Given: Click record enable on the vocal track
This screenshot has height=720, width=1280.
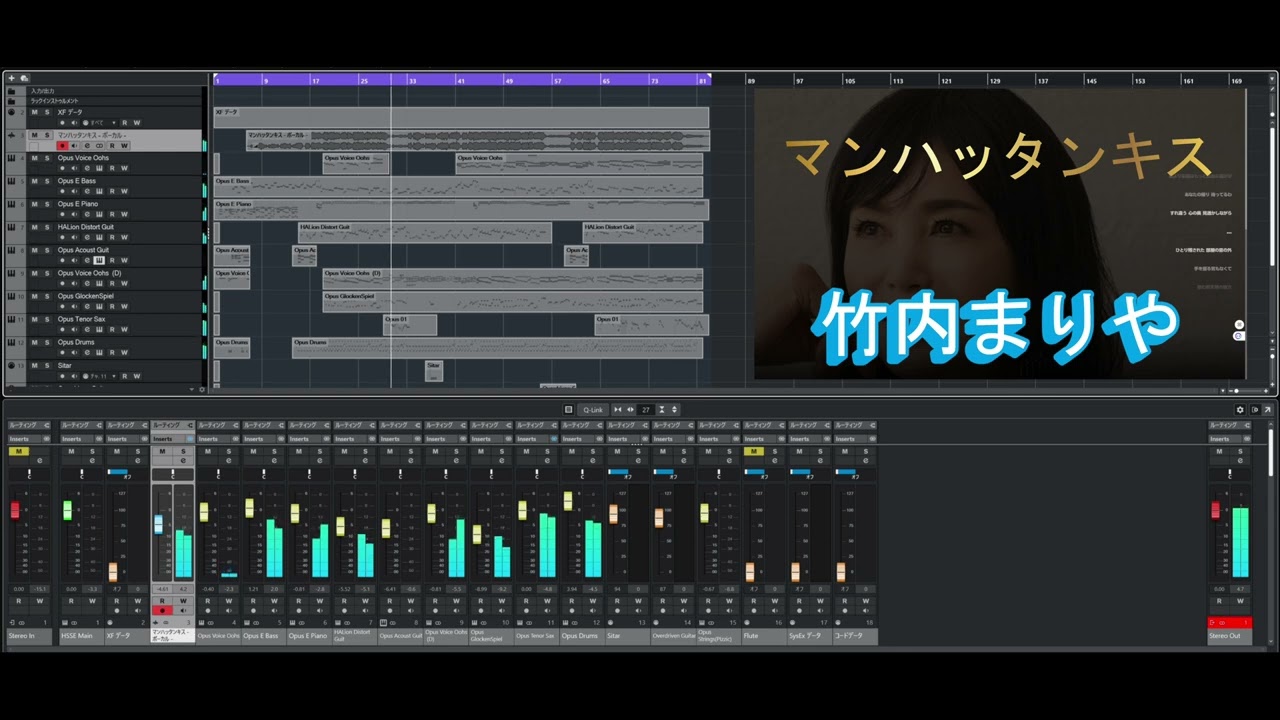Looking at the screenshot, I should [62, 146].
